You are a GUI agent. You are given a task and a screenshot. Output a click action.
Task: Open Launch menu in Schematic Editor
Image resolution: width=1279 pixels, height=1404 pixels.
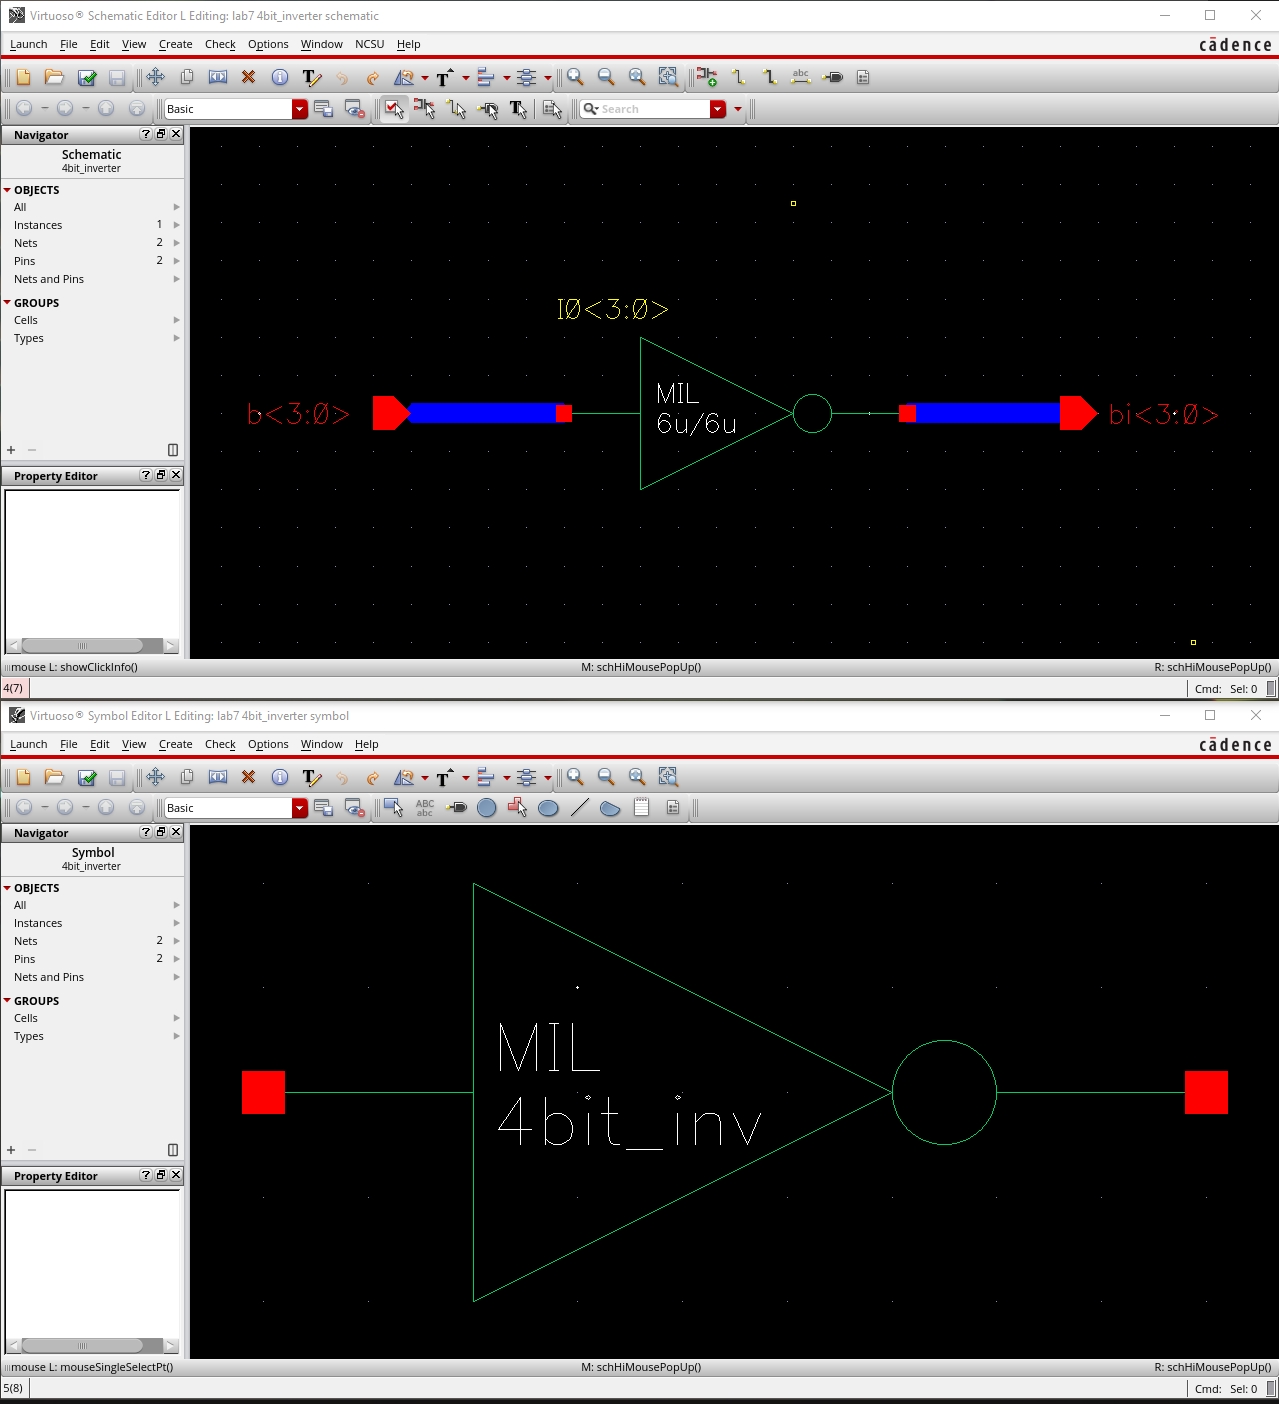[x=28, y=44]
